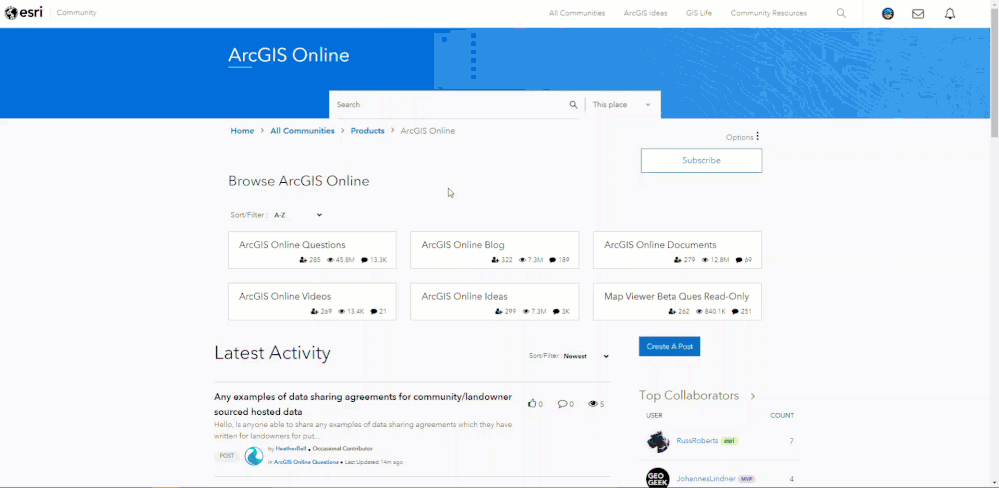
Task: Click the Browse ArcGIS Online heading
Action: (299, 181)
